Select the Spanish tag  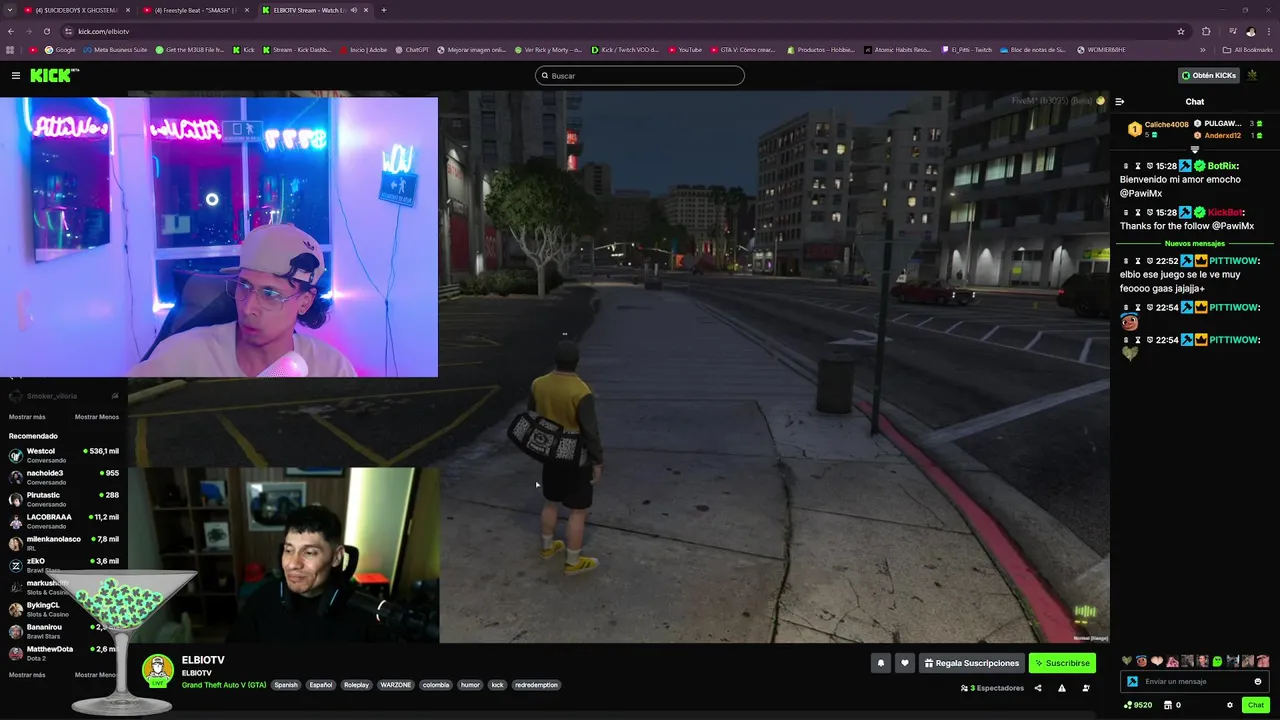286,685
